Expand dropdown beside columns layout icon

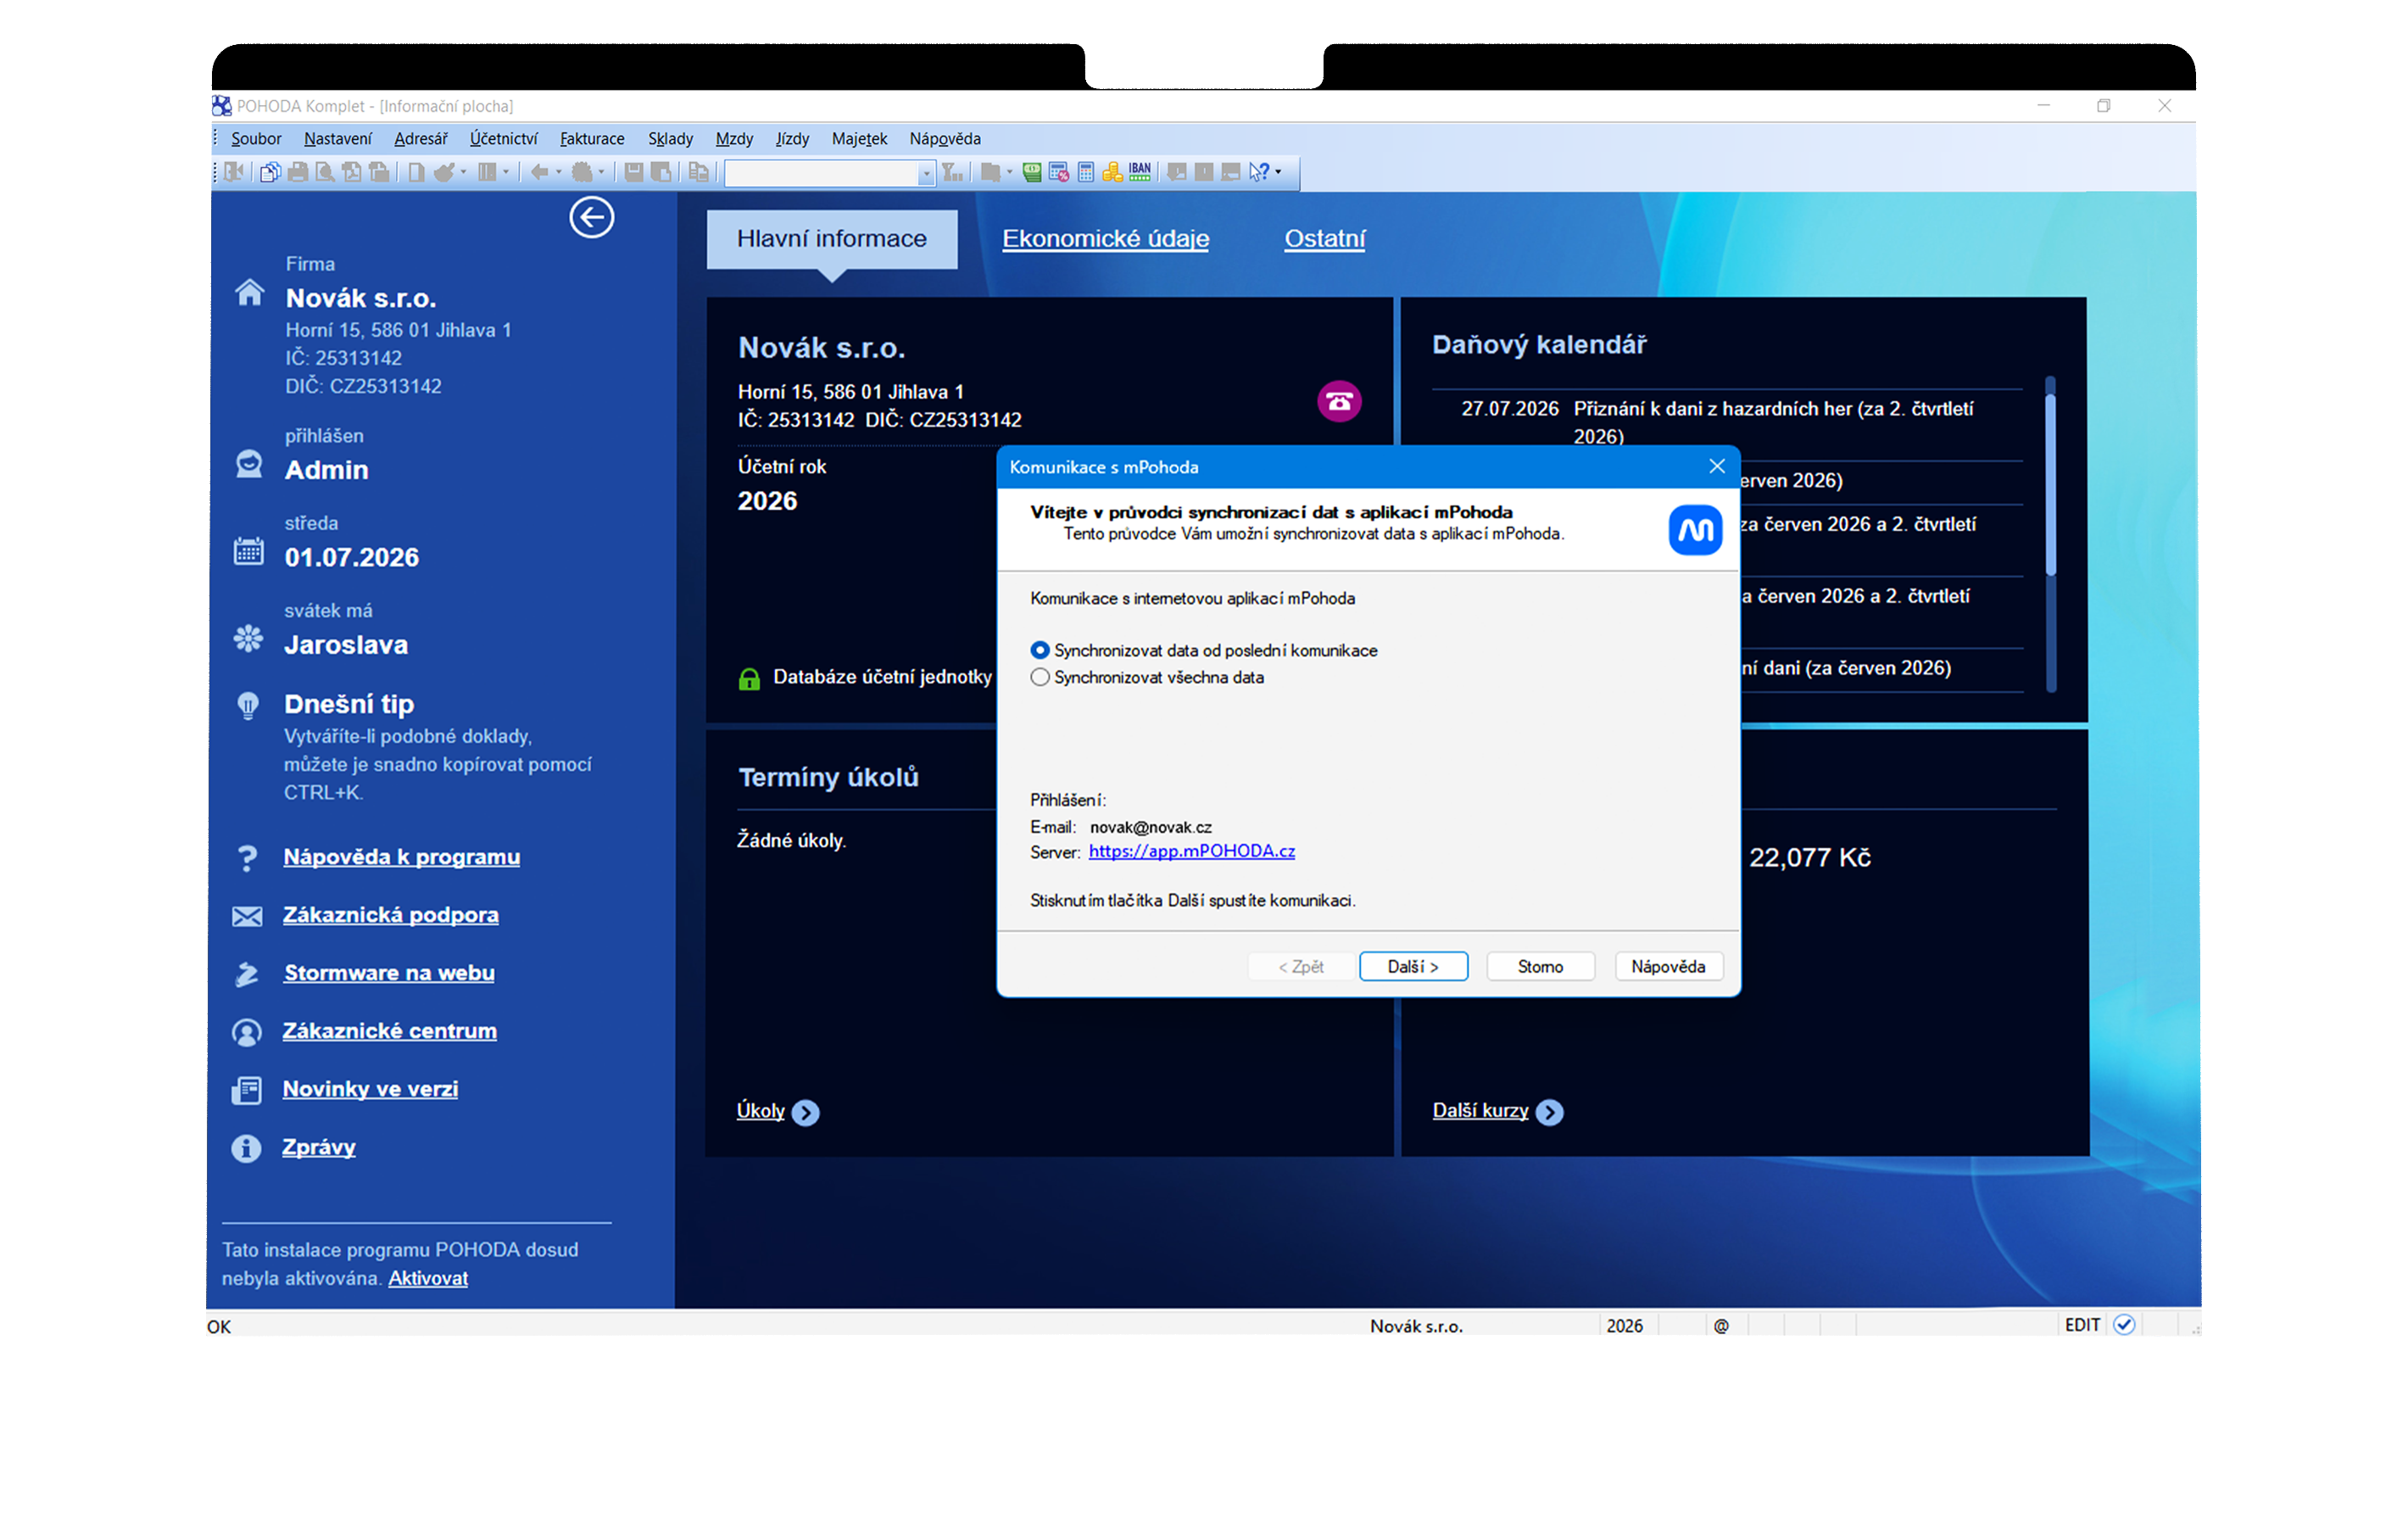click(506, 172)
